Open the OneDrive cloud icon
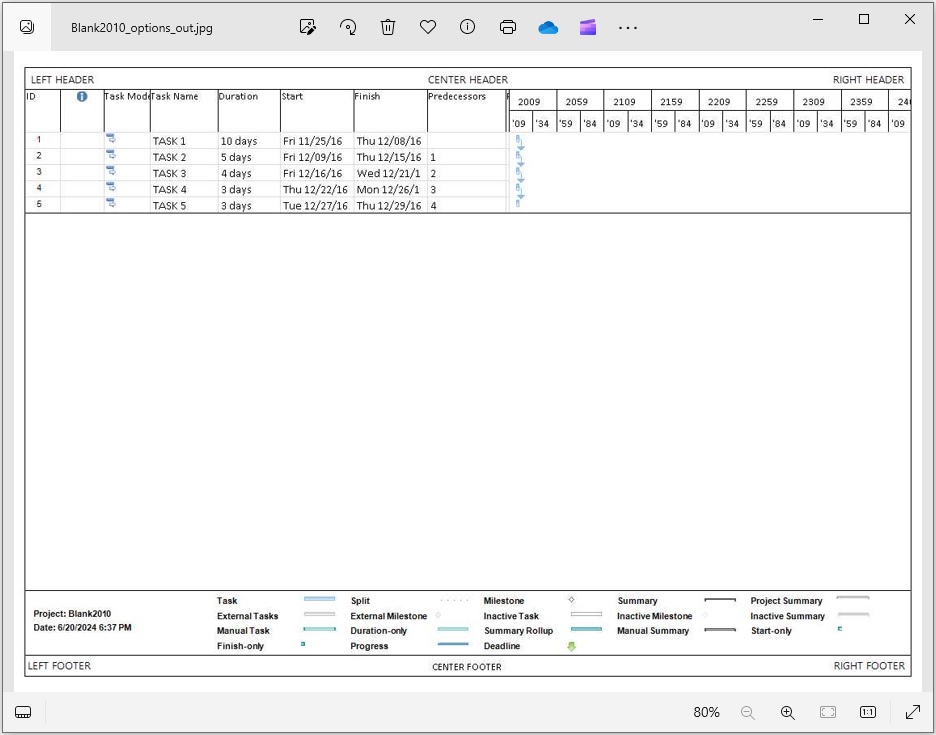 pos(548,27)
